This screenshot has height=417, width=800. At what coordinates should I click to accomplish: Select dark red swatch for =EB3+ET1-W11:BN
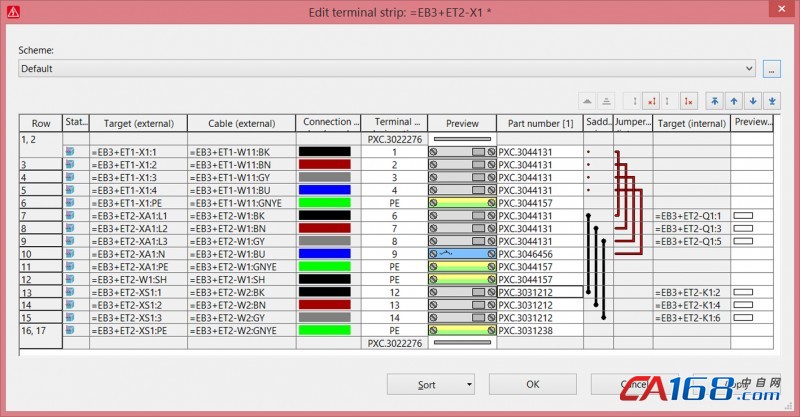tap(324, 164)
